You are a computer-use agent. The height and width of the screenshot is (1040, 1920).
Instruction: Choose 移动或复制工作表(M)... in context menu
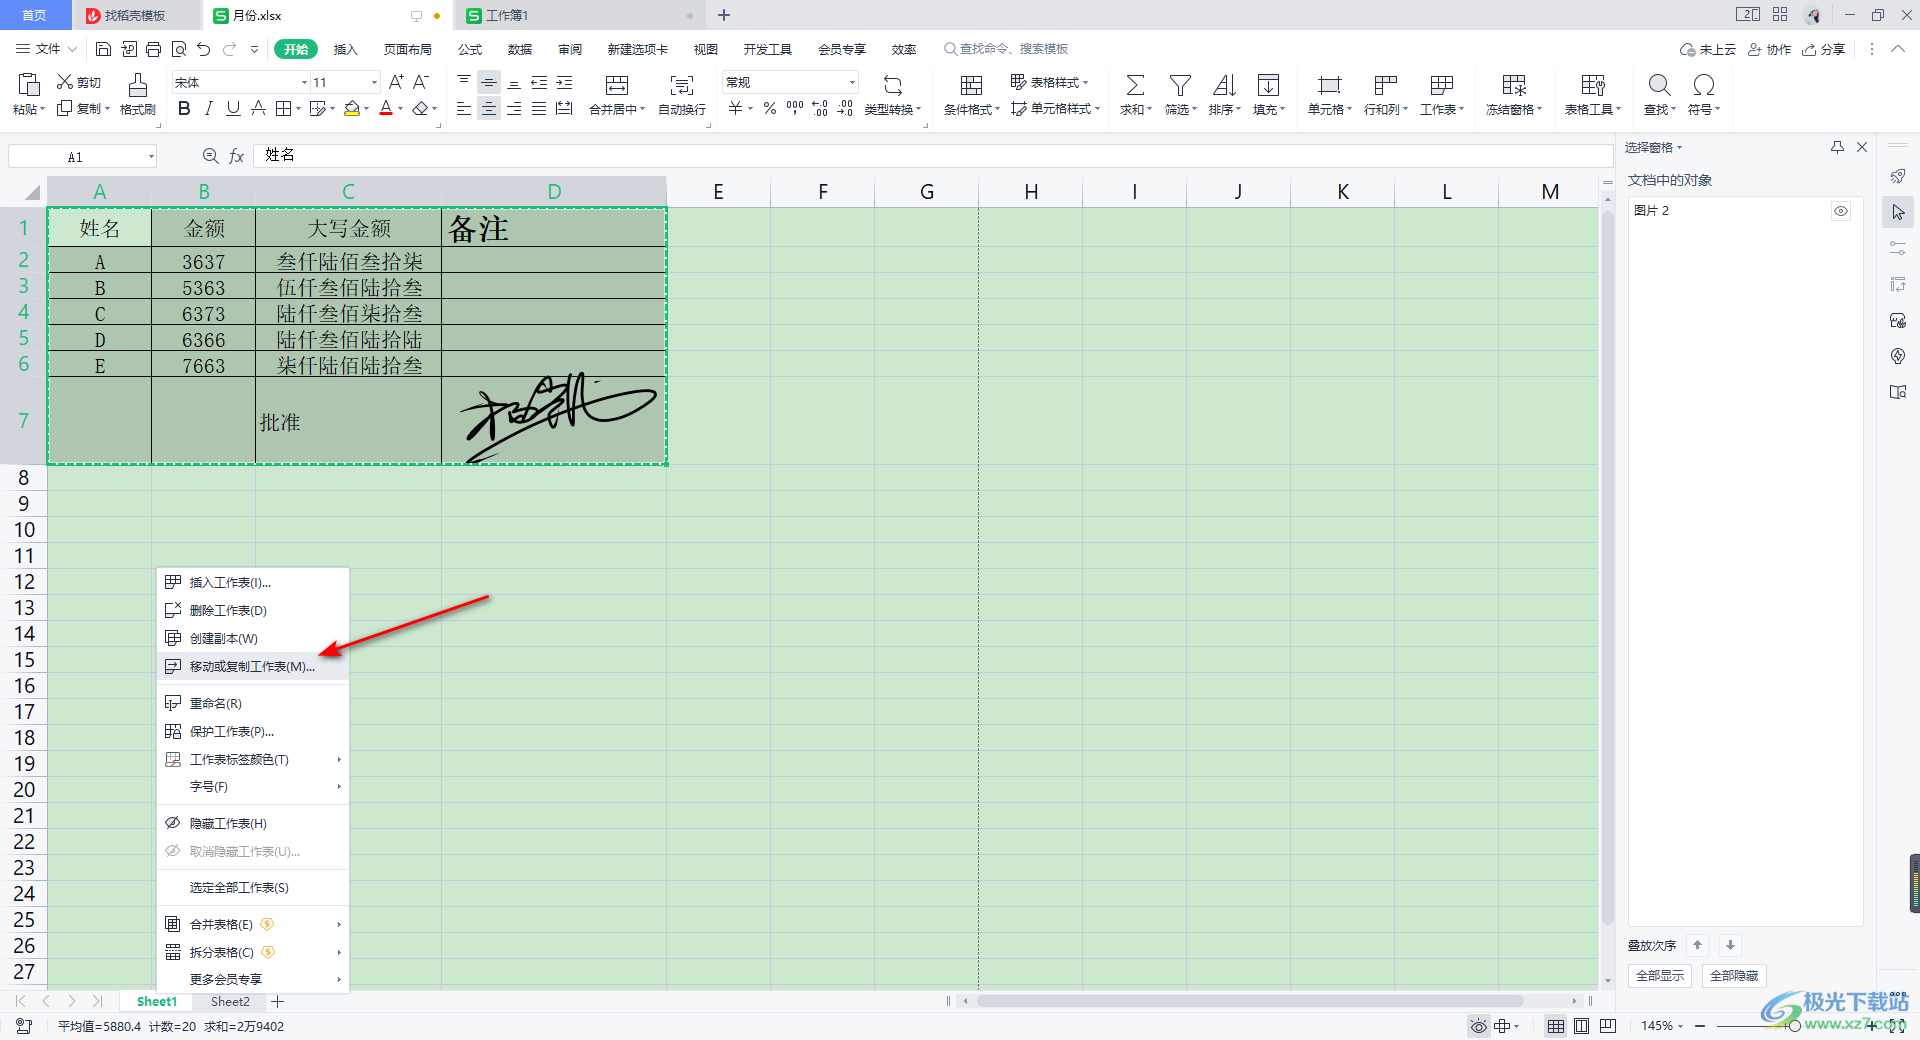[x=253, y=666]
